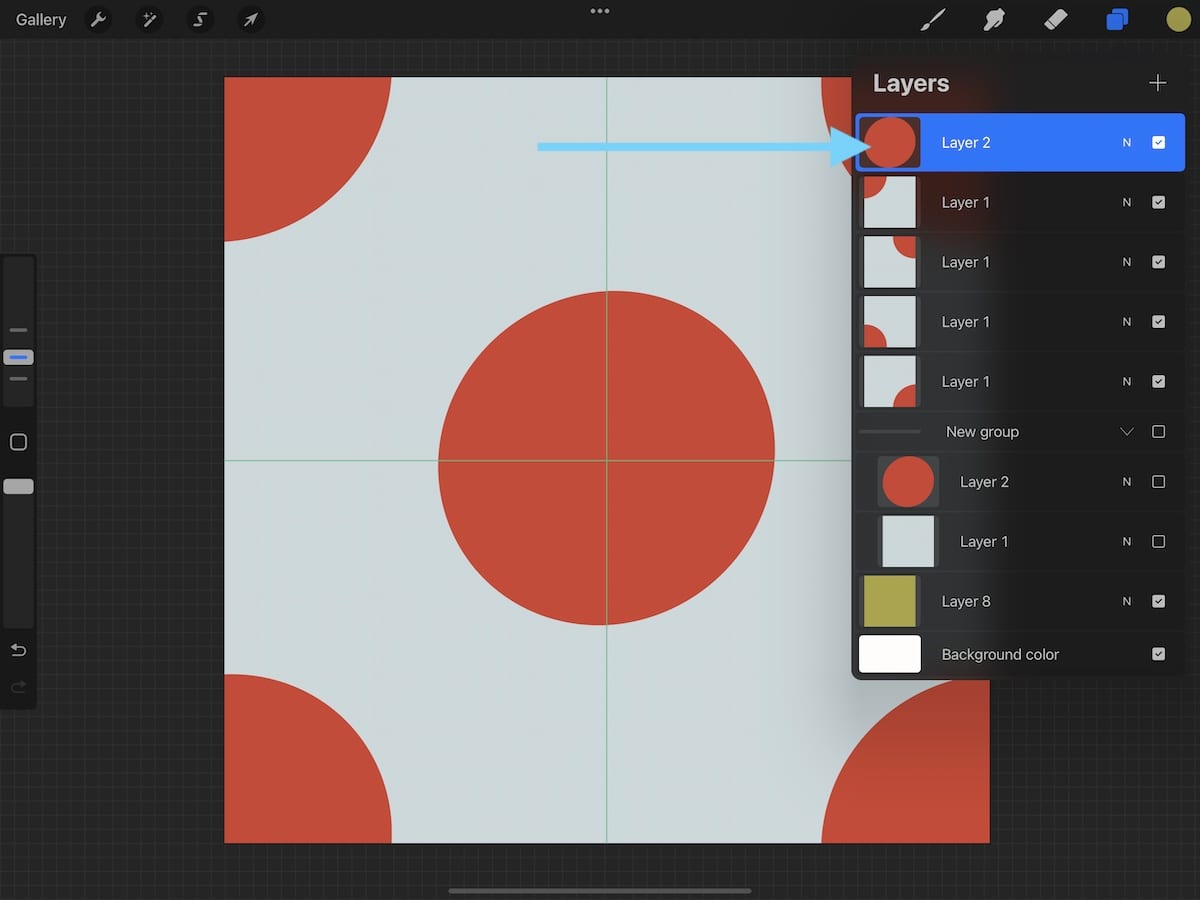This screenshot has height=900, width=1200.
Task: Uncheck visibility of highlighted Layer 2
Action: tap(1158, 142)
